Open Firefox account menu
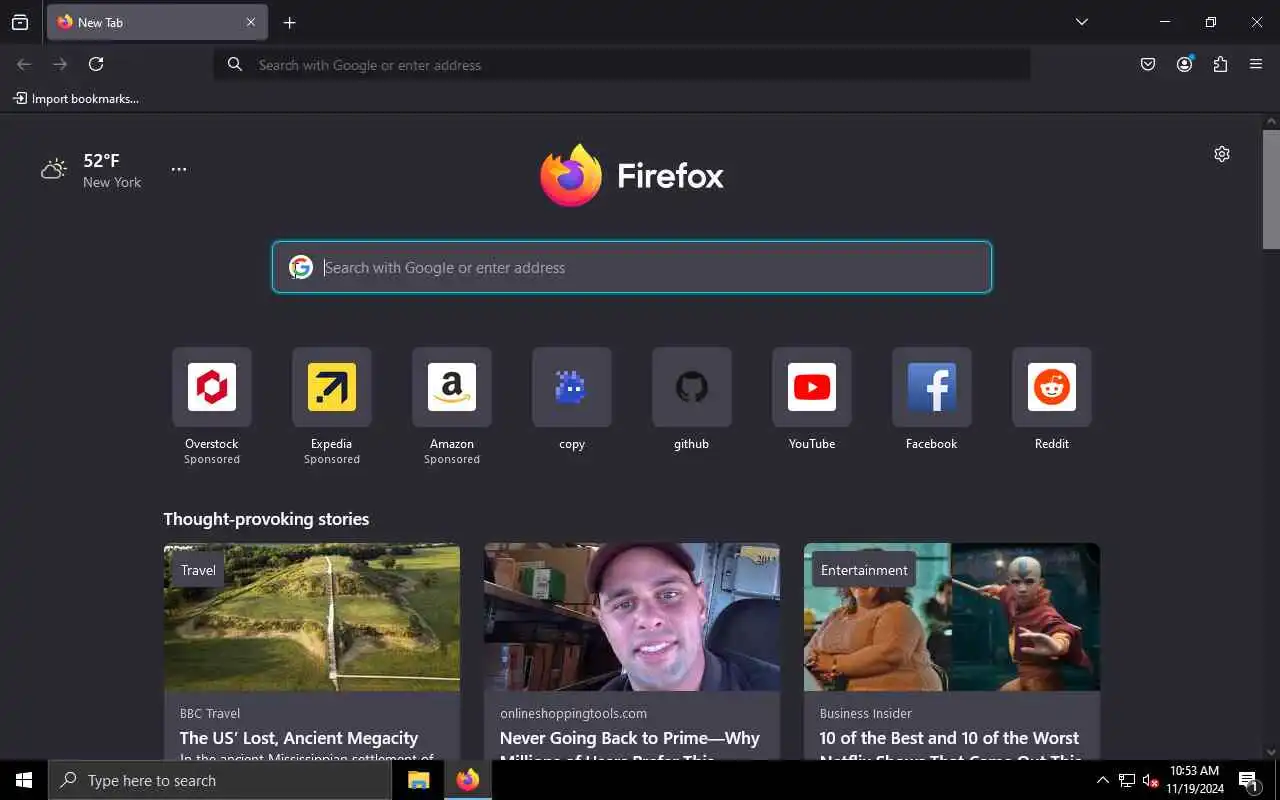 pyautogui.click(x=1184, y=64)
